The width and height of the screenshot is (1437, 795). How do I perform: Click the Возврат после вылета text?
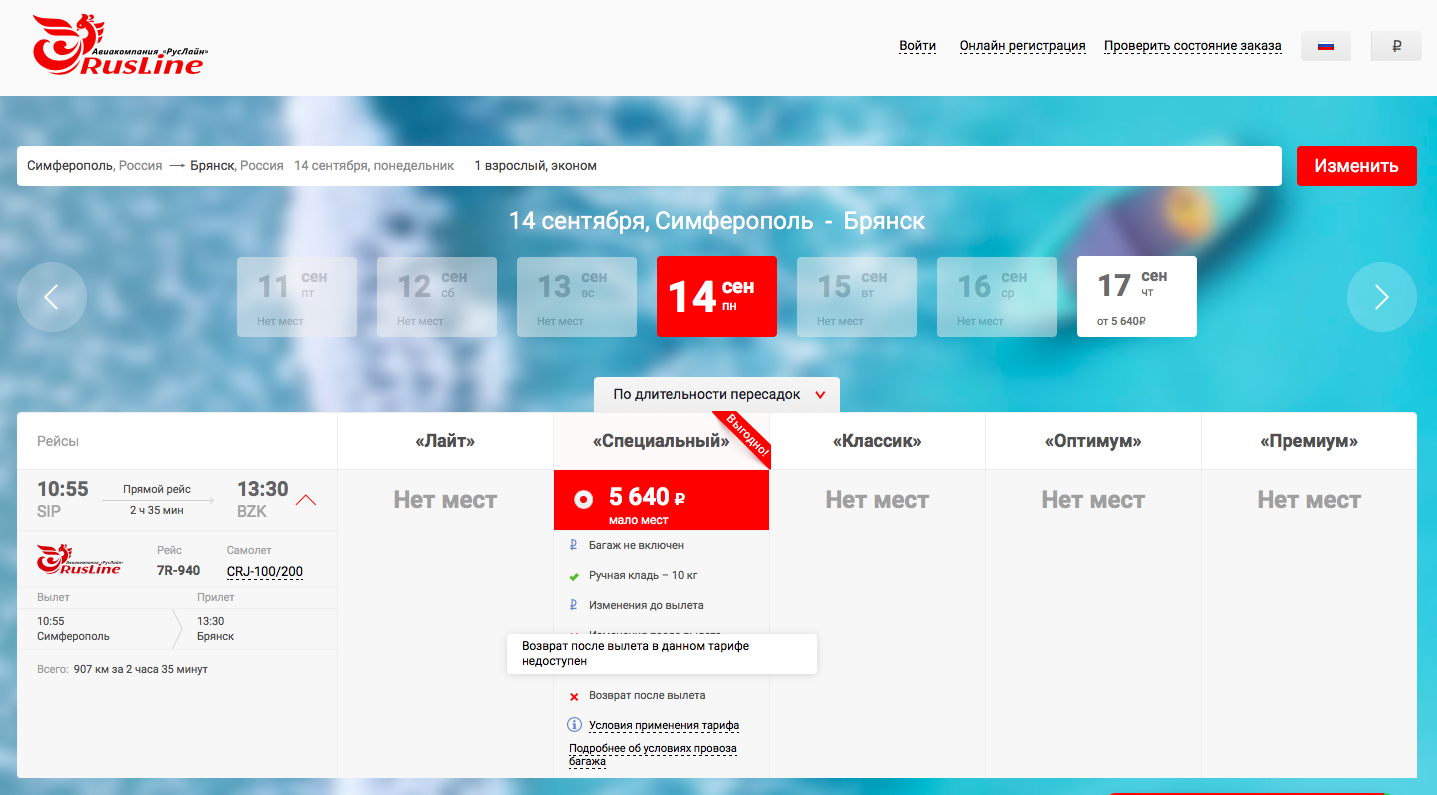(x=647, y=695)
